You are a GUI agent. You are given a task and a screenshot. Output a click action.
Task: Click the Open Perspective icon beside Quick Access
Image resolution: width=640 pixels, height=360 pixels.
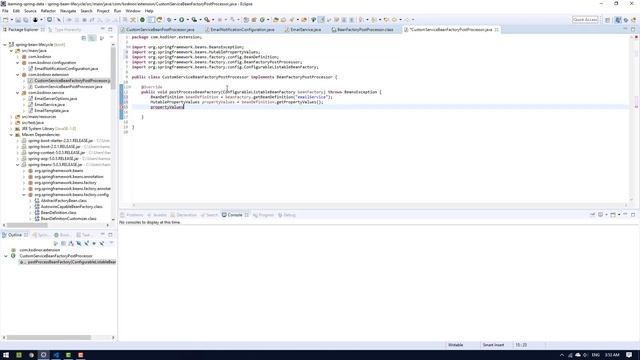607,20
